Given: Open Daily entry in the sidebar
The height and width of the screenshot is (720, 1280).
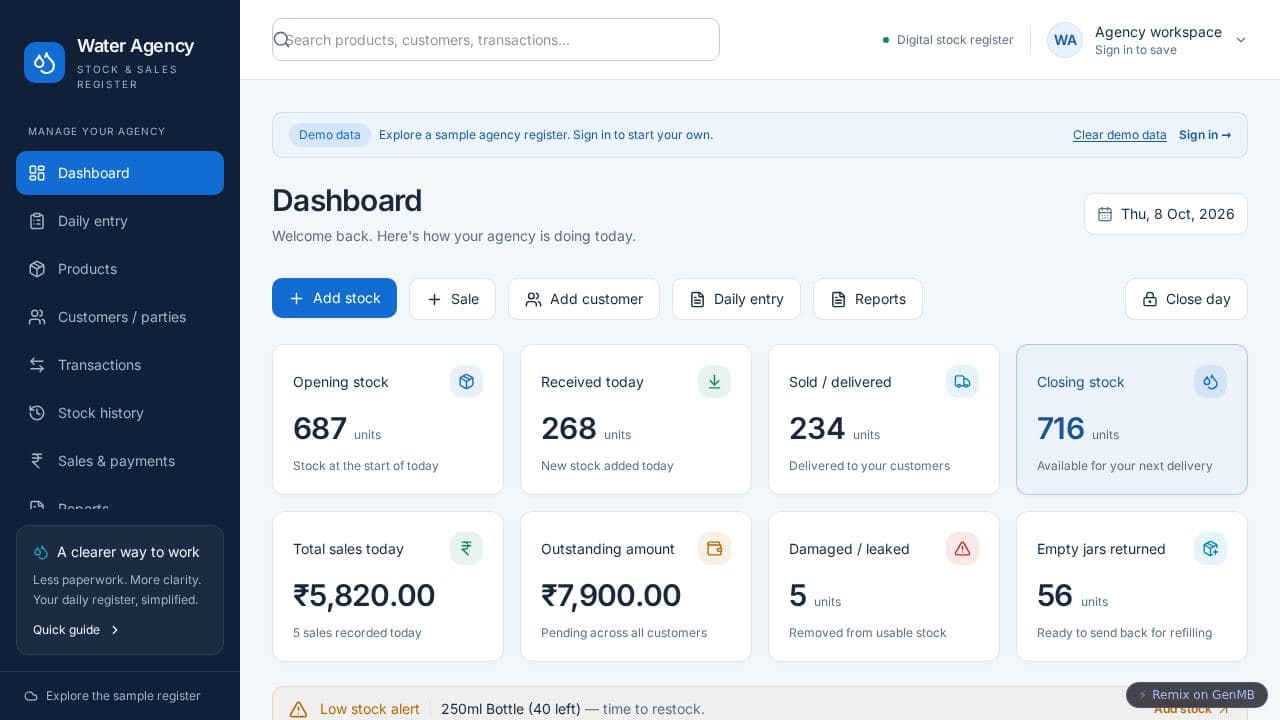Looking at the screenshot, I should coord(120,221).
